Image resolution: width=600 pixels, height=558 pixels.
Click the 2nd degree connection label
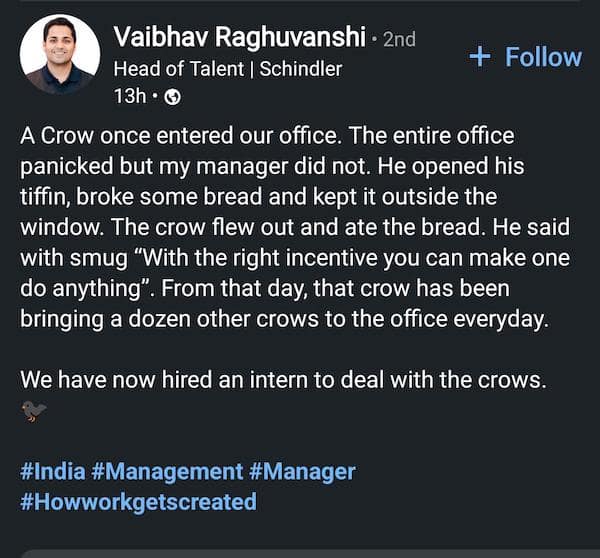pyautogui.click(x=399, y=40)
